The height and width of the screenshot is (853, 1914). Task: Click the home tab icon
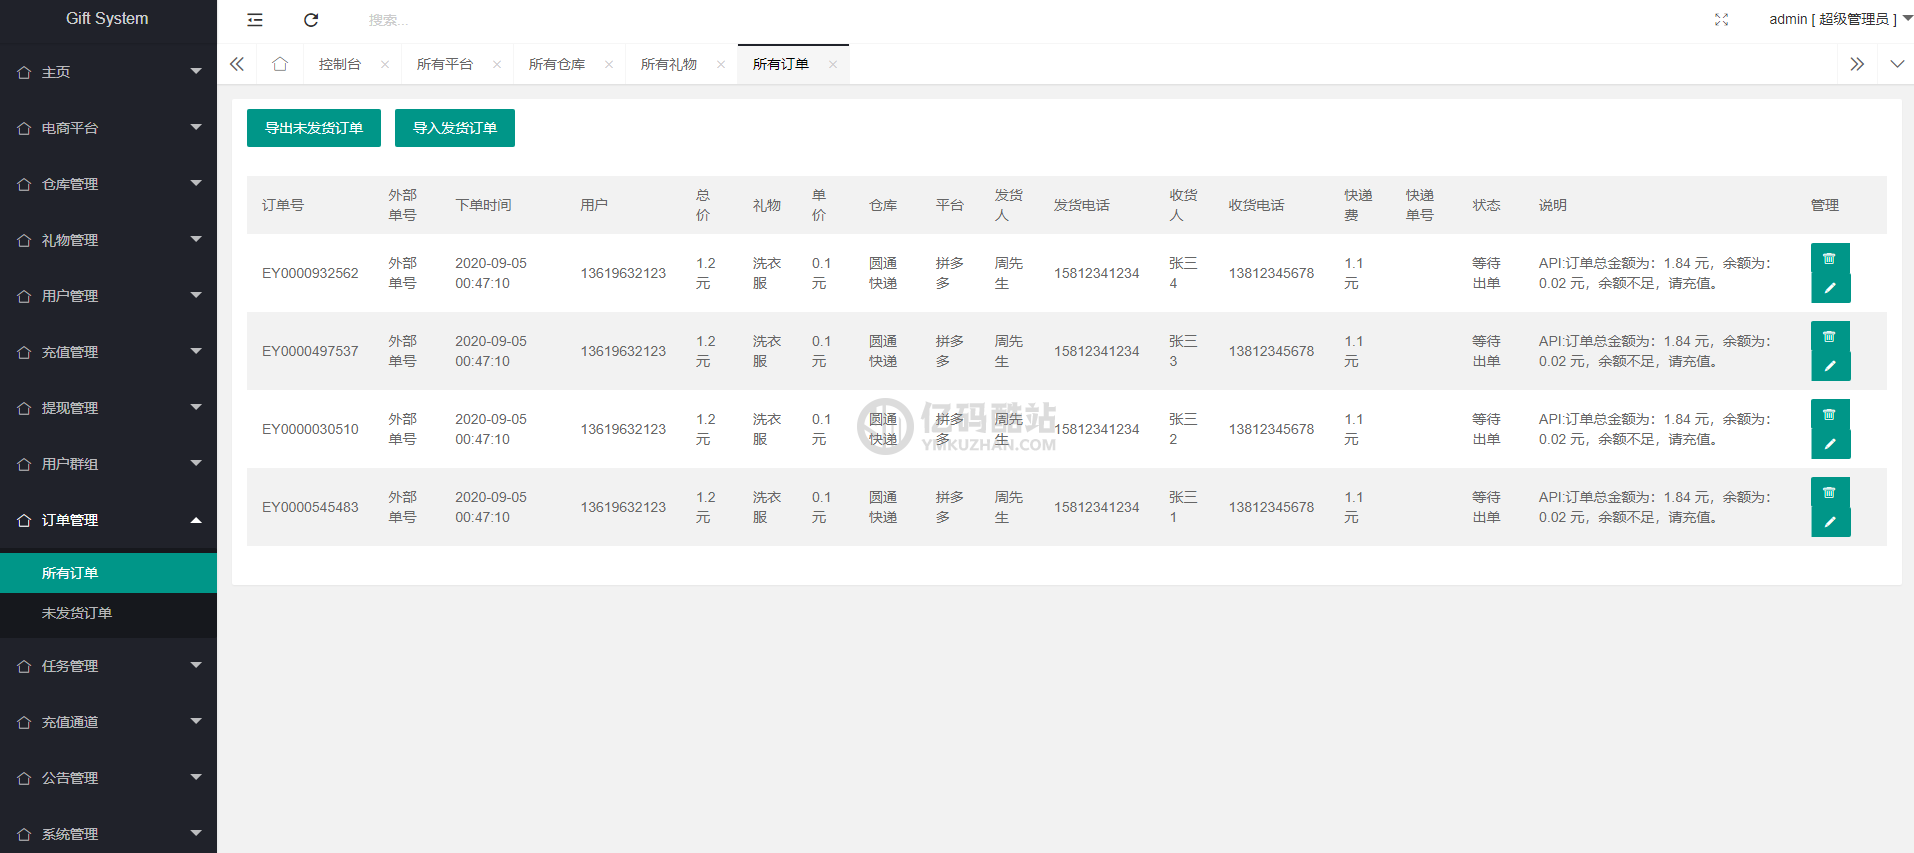280,64
